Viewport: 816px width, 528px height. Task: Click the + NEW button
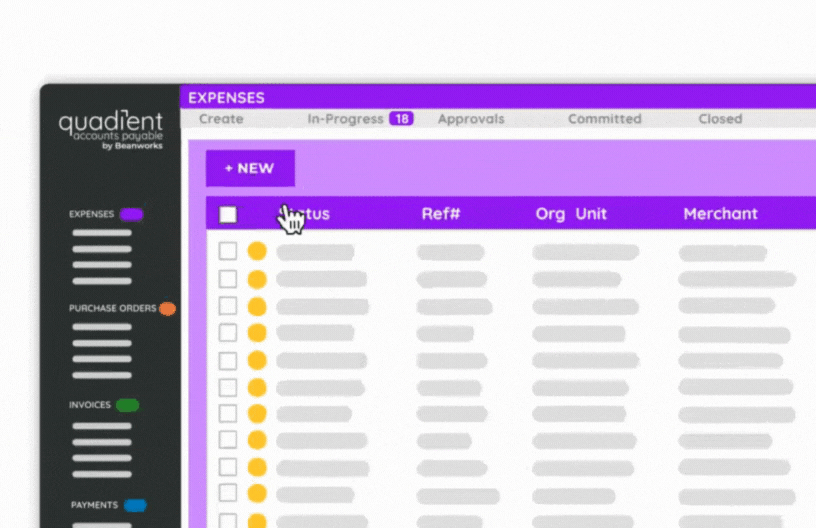(250, 168)
